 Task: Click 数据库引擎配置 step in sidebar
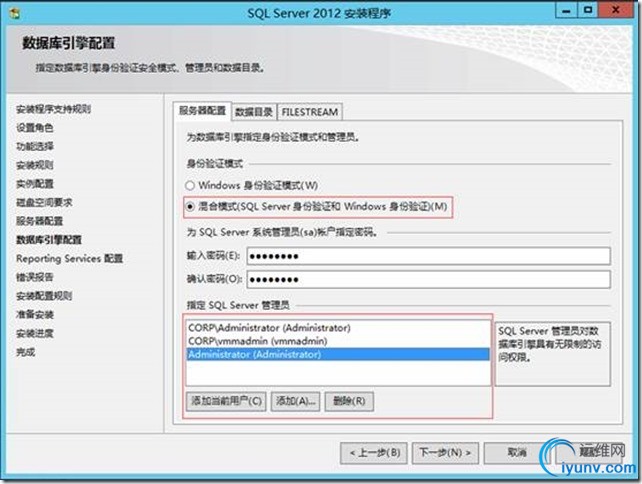[49, 240]
